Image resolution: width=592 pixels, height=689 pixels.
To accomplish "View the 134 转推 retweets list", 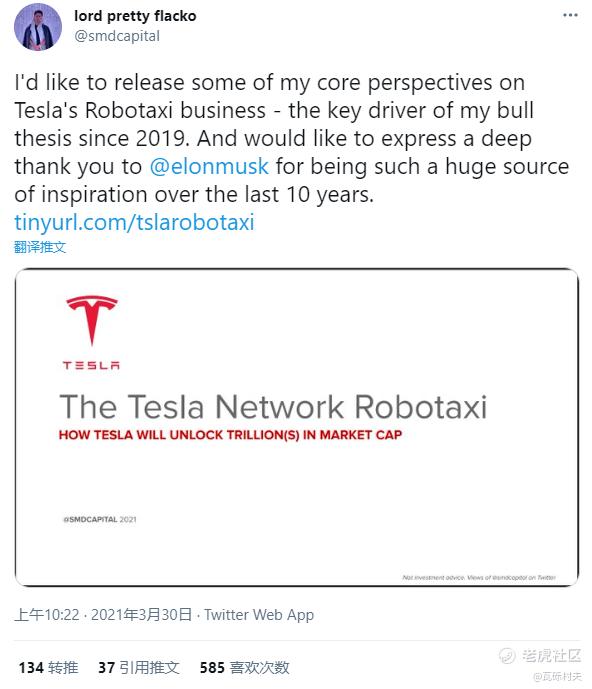I will point(48,668).
